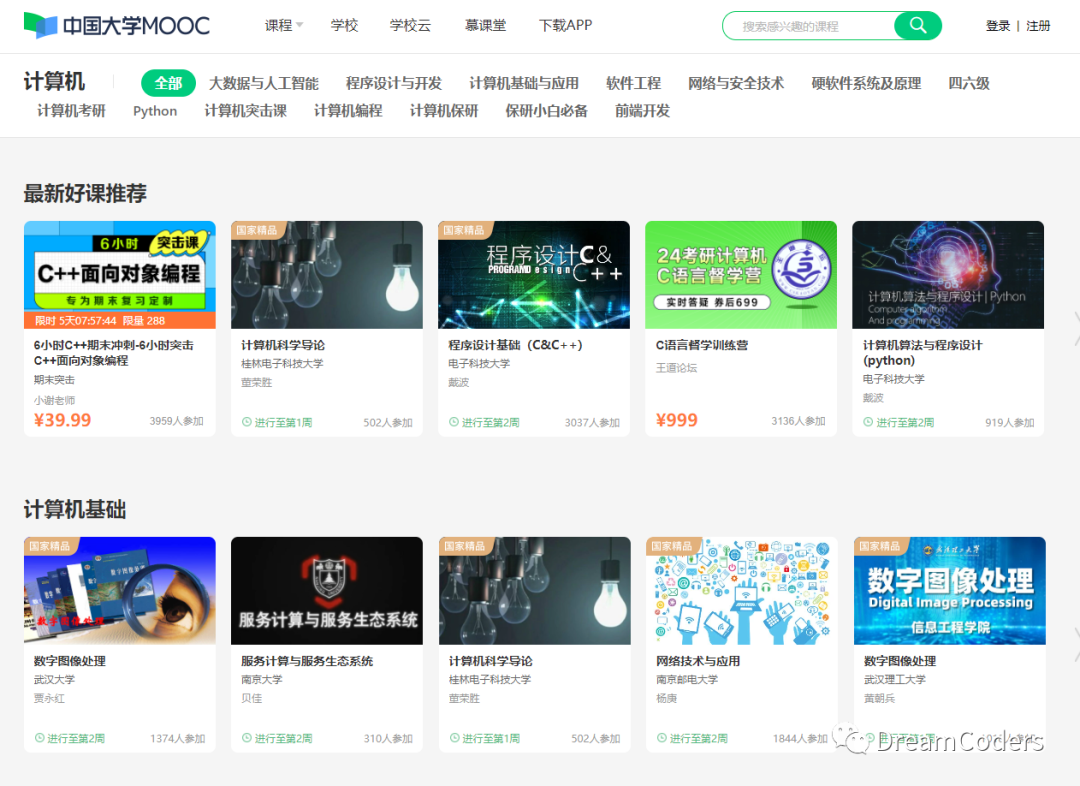Click next arrow of 最新好课推荐 carousel
This screenshot has height=786, width=1080.
(x=1076, y=329)
